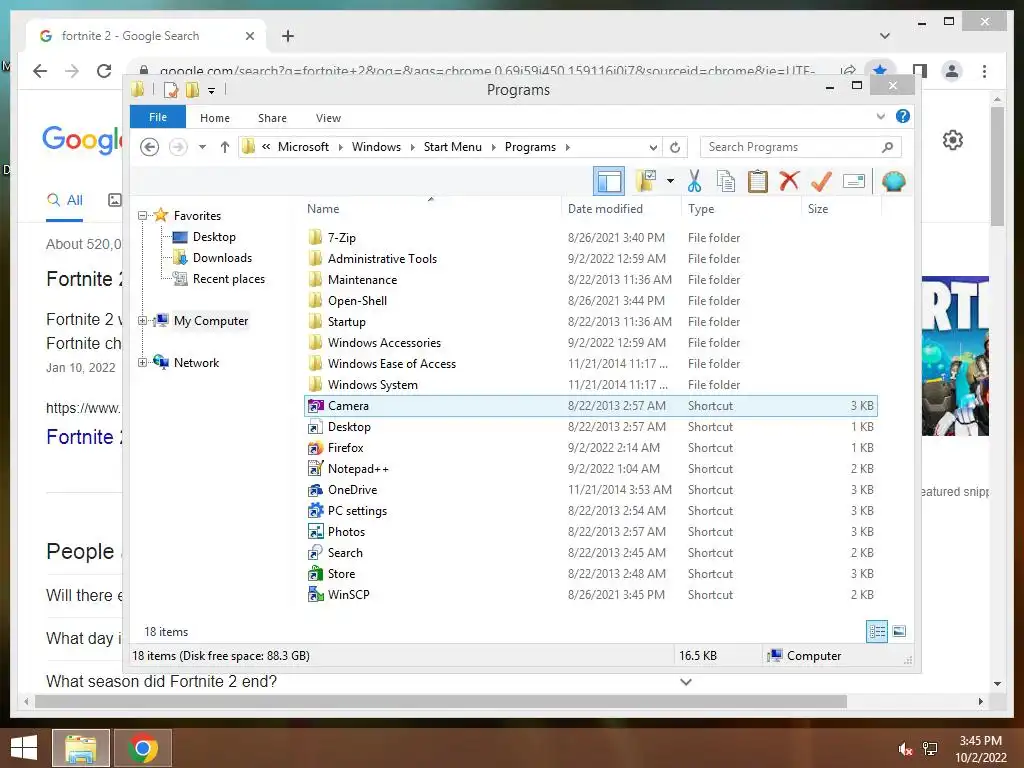Open Windows Start button
Image resolution: width=1024 pixels, height=768 pixels.
point(24,748)
